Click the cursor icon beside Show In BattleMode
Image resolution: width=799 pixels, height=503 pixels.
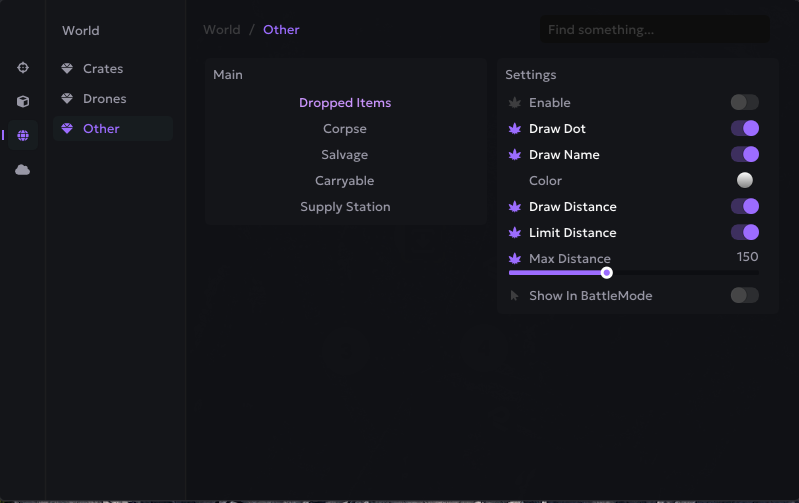[515, 296]
